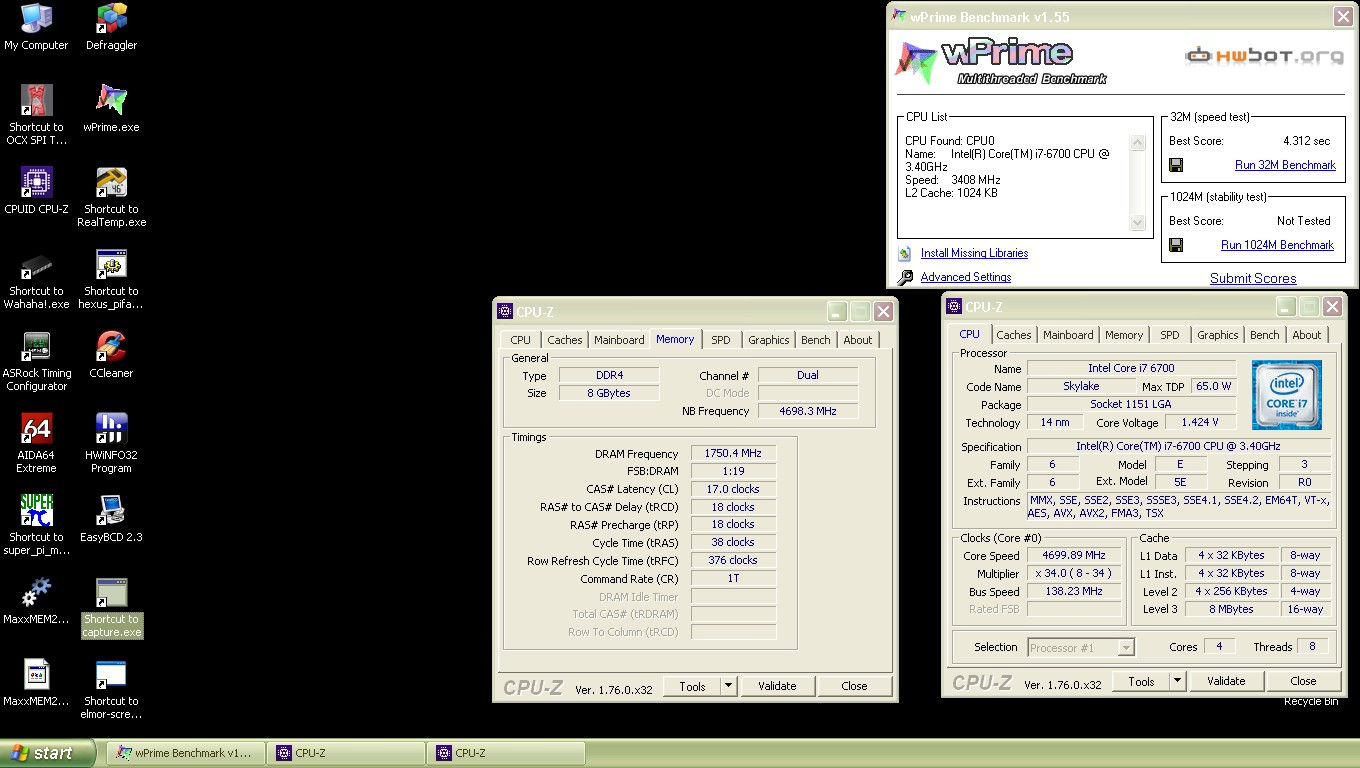This screenshot has width=1360, height=768.
Task: Open the MaxxMEM2 text file icon
Action: coord(36,674)
